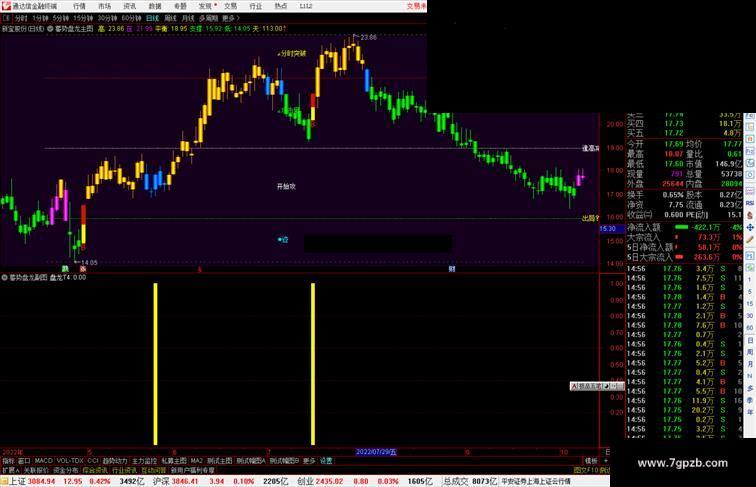
Task: Open the 互动问答 tab
Action: (153, 470)
